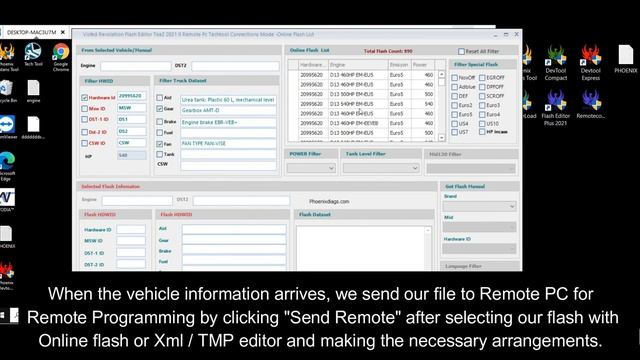Switch to the DESKTOP-MAC3U7M tab
640x360 pixels.
tap(31, 32)
